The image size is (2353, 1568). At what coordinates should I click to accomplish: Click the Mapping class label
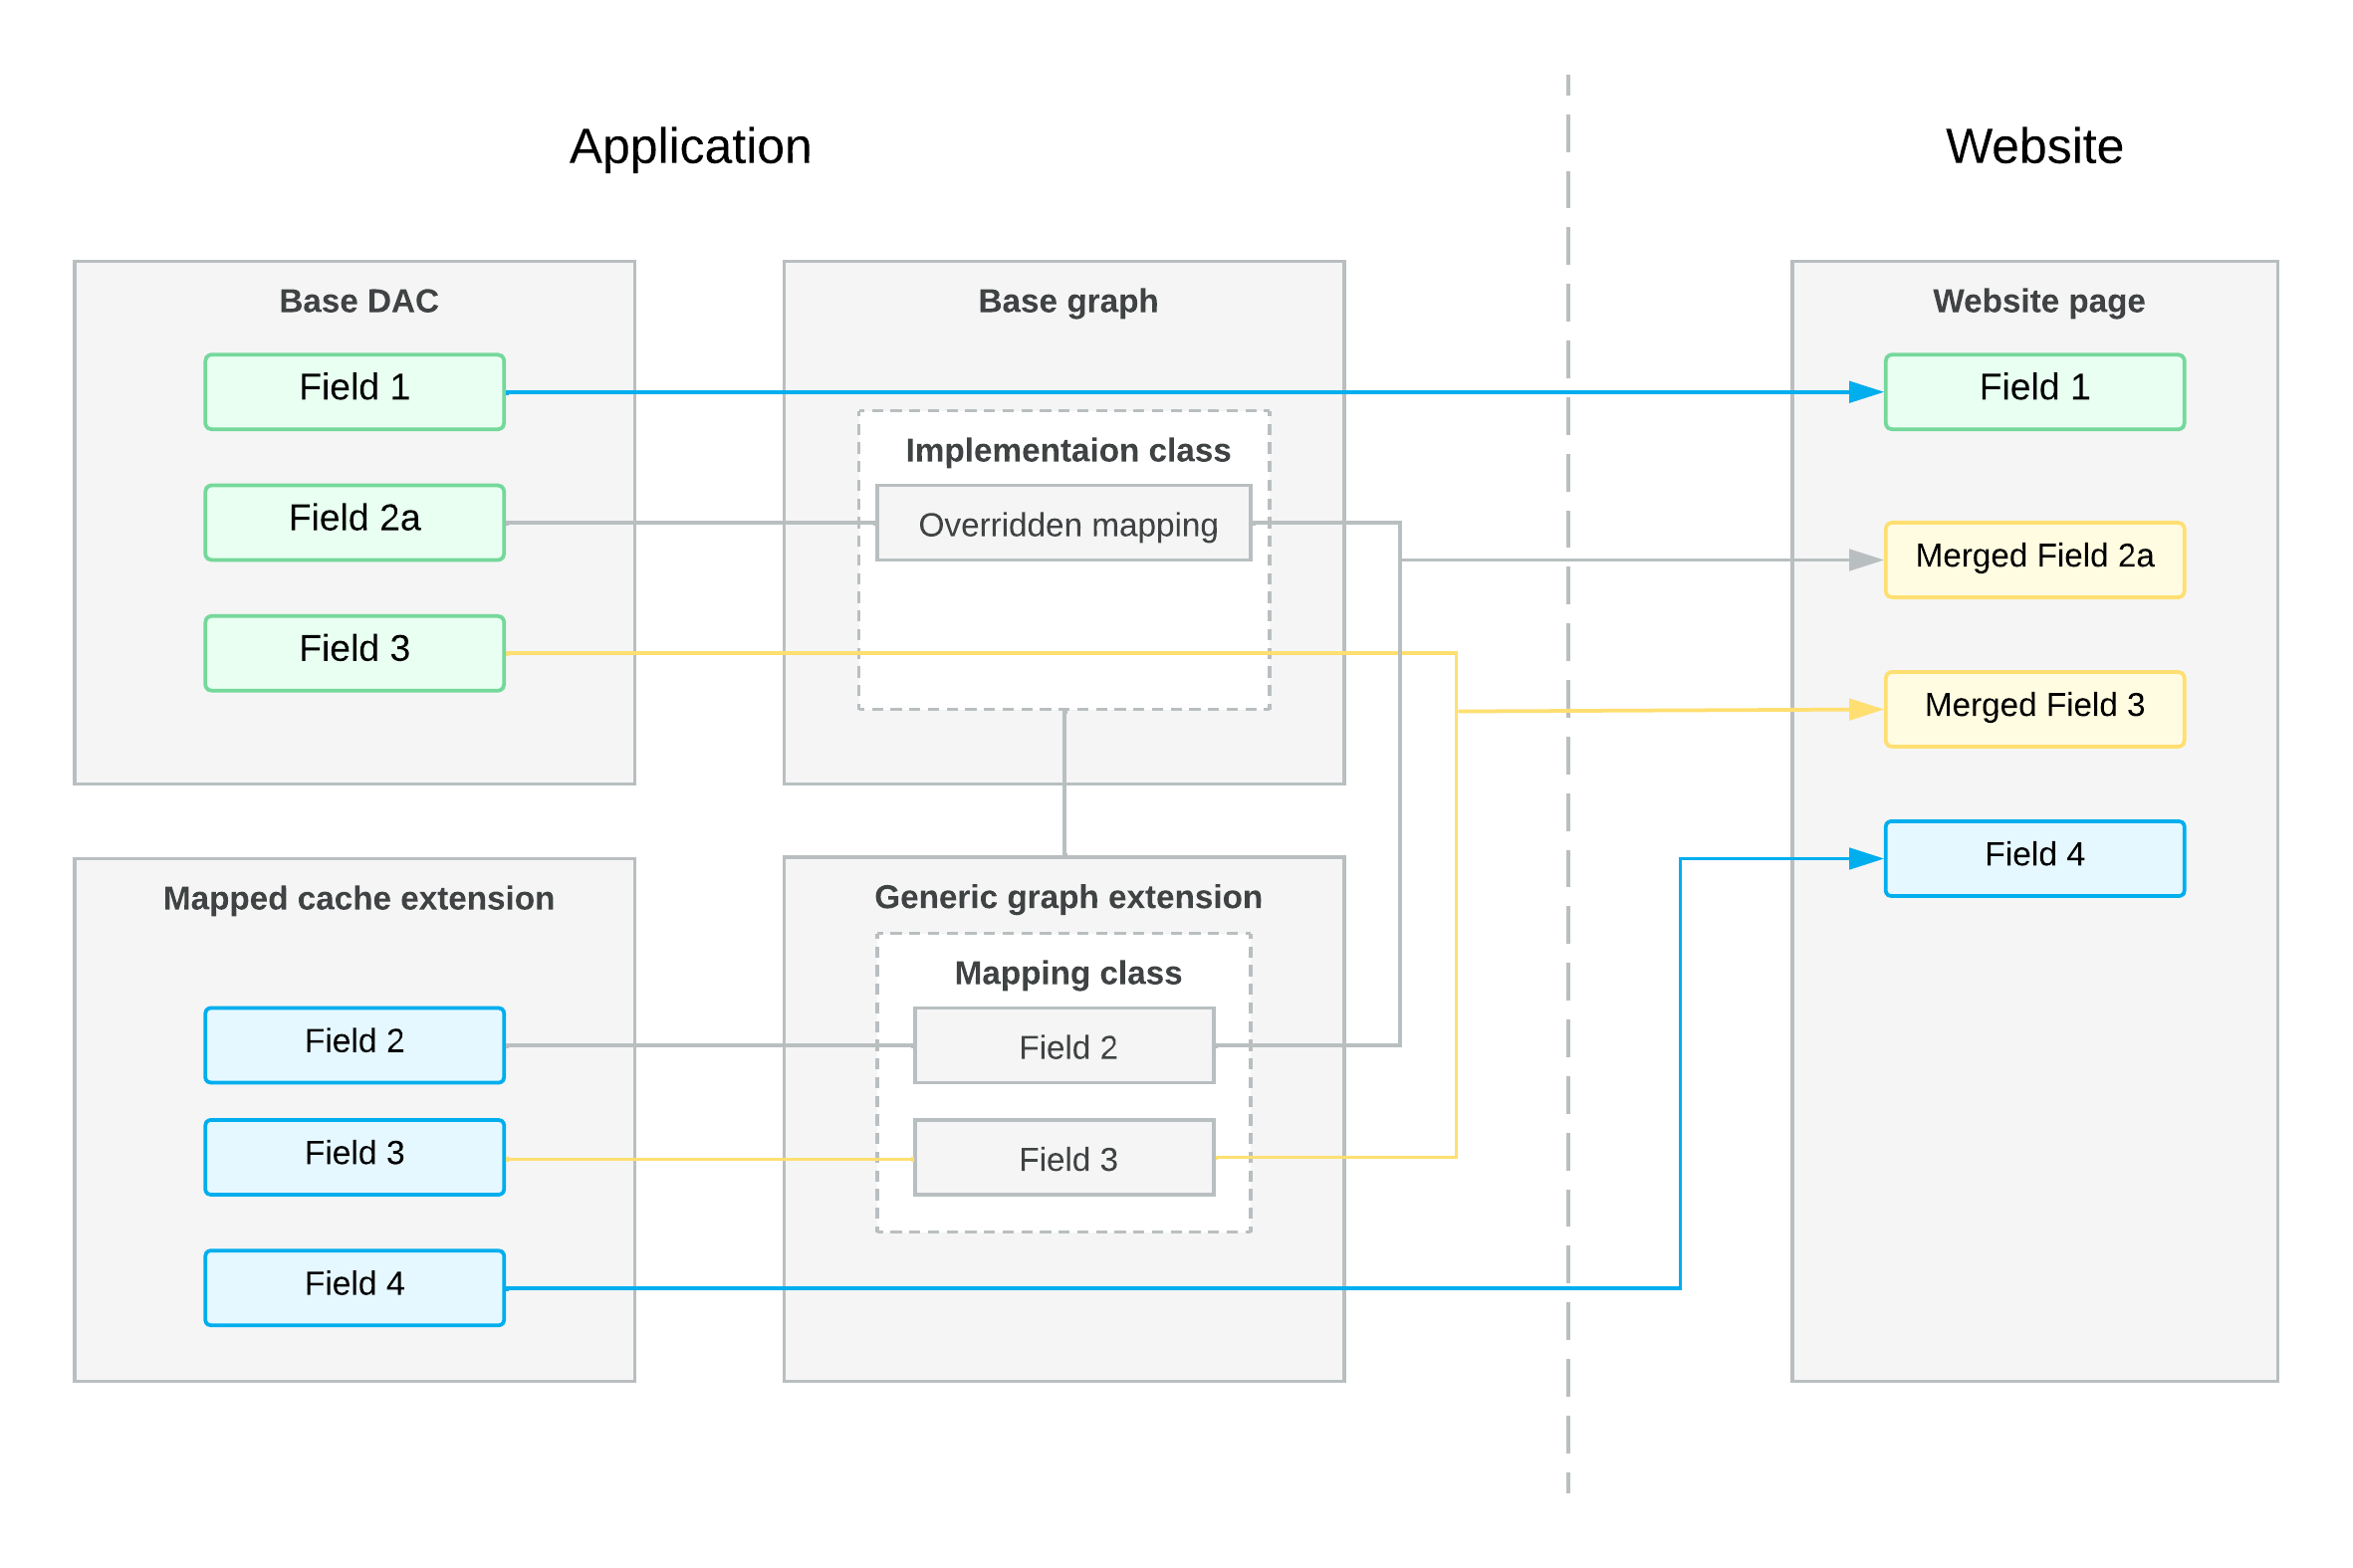1067,973
